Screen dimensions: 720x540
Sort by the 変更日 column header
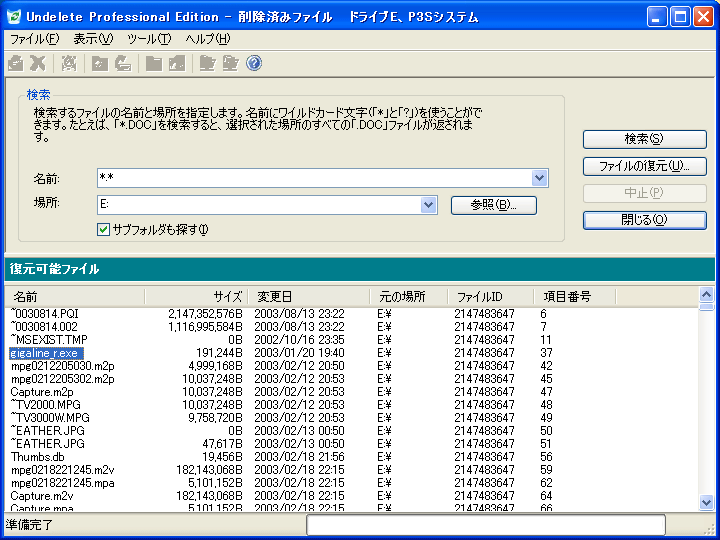309,297
